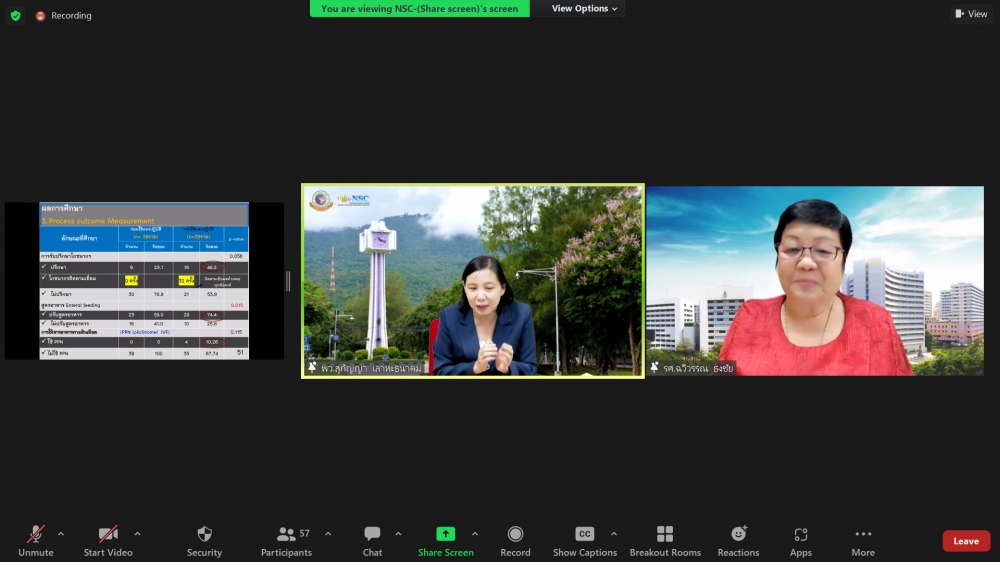The width and height of the screenshot is (1000, 562).
Task: Click the green encryption shield icon
Action: coord(15,15)
